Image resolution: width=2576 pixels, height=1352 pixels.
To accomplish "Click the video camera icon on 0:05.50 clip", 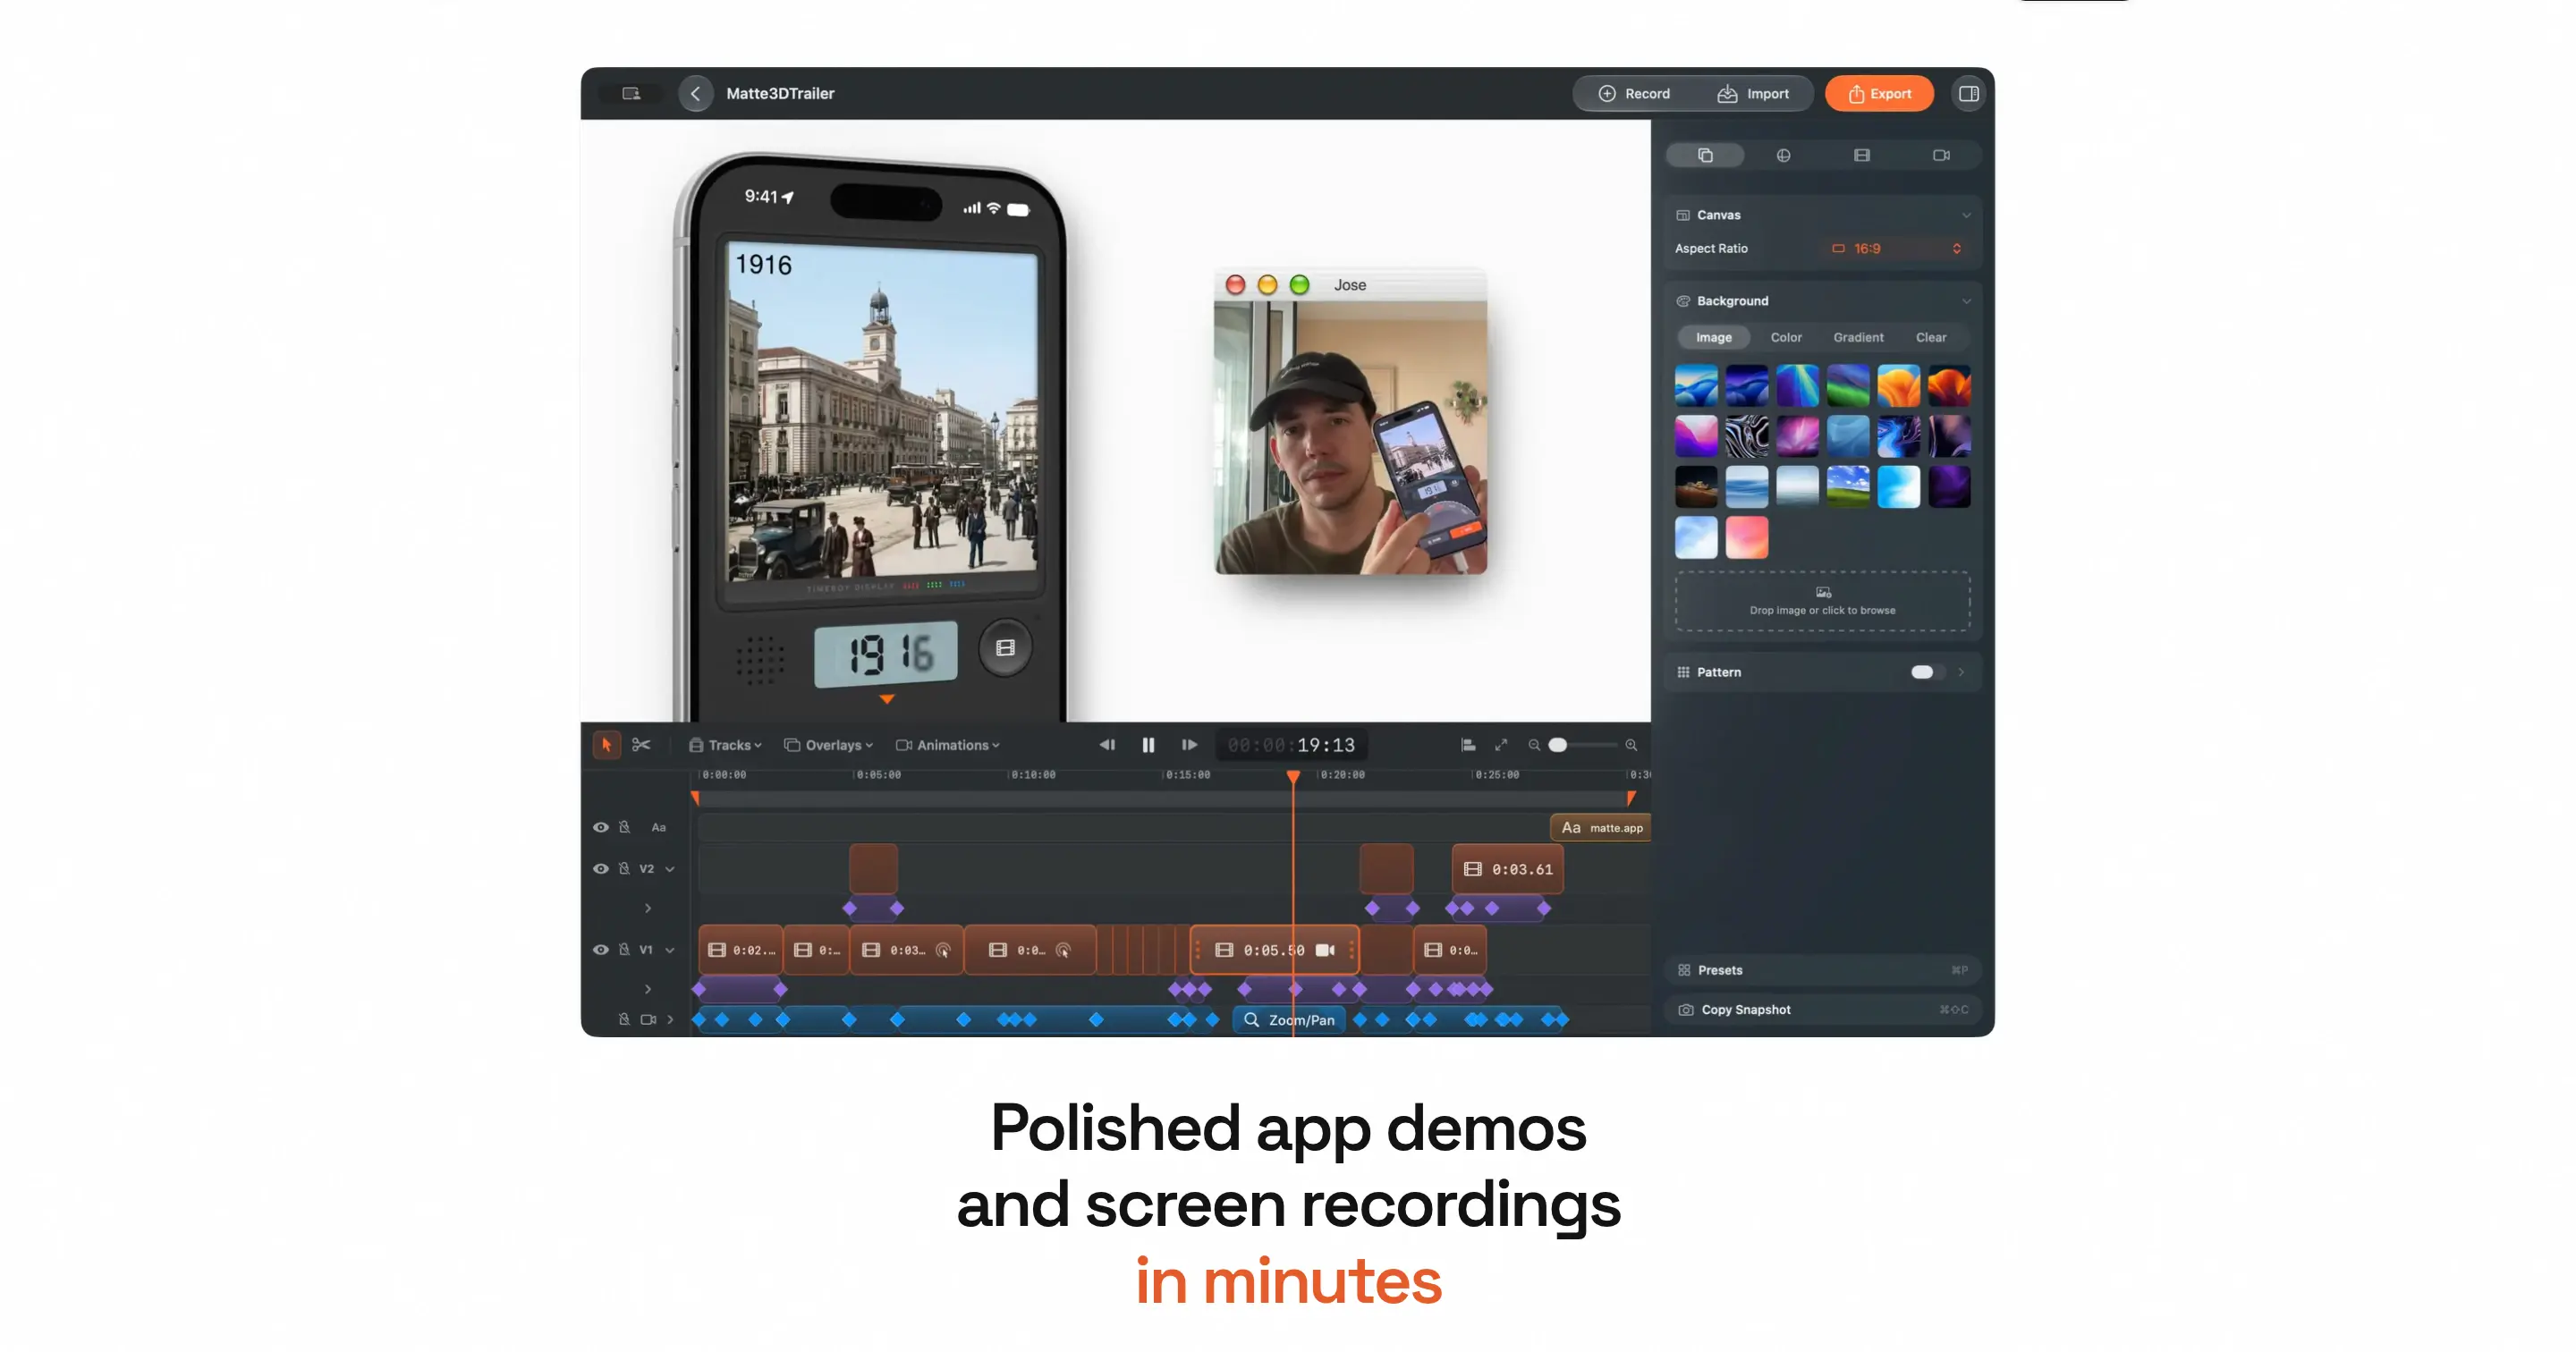I will tap(1325, 950).
